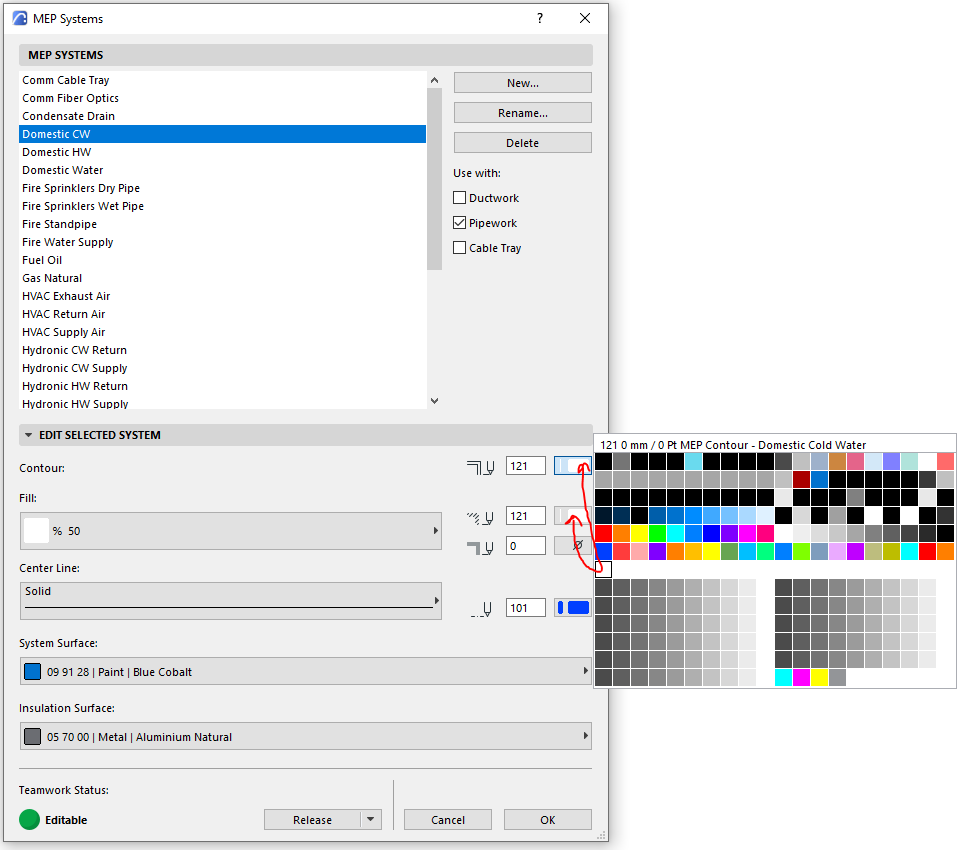Click the contour pen icon

click(481, 468)
